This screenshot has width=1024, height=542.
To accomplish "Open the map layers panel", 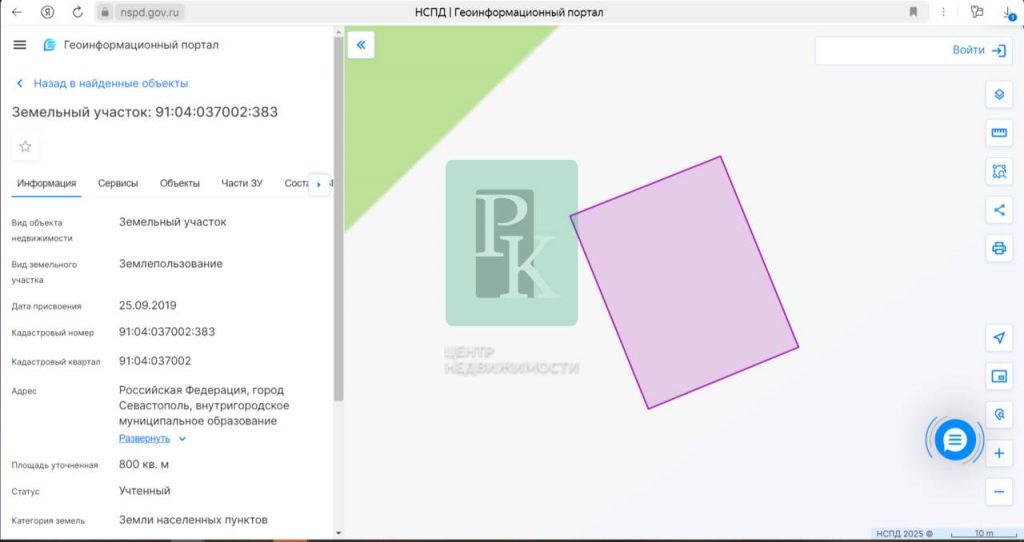I will (x=999, y=95).
